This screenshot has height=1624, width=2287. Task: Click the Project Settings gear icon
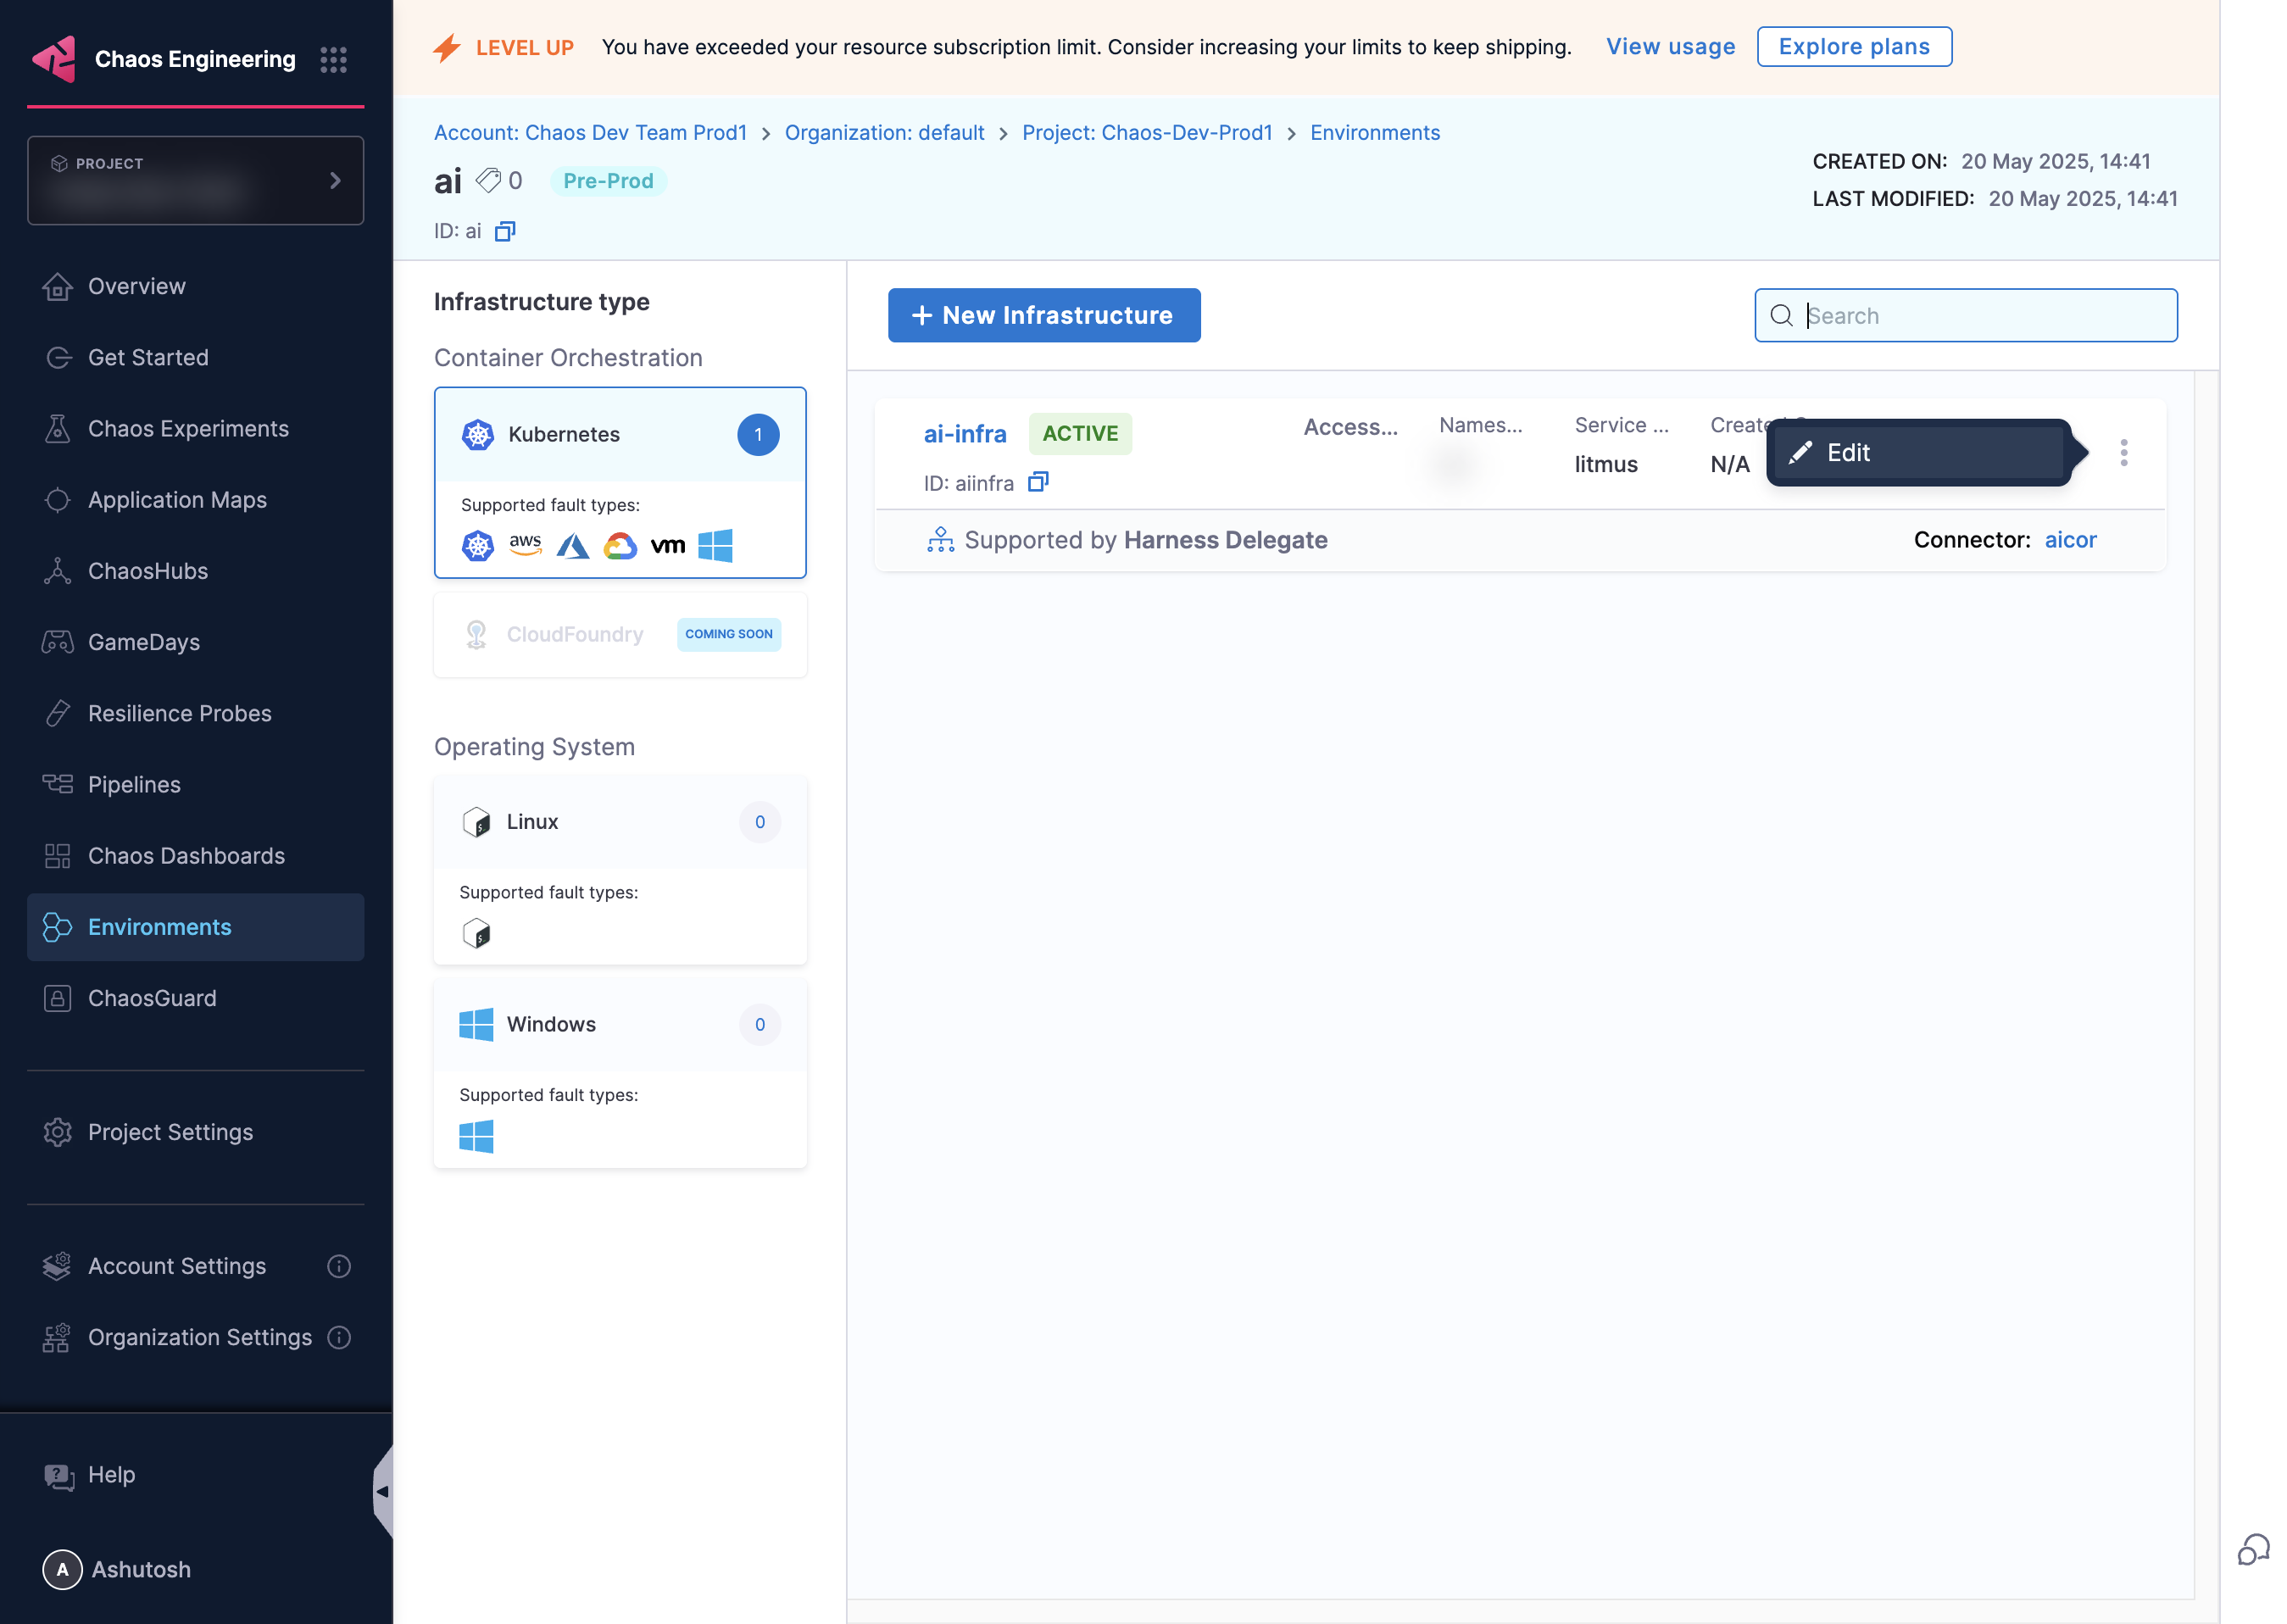coord(58,1132)
